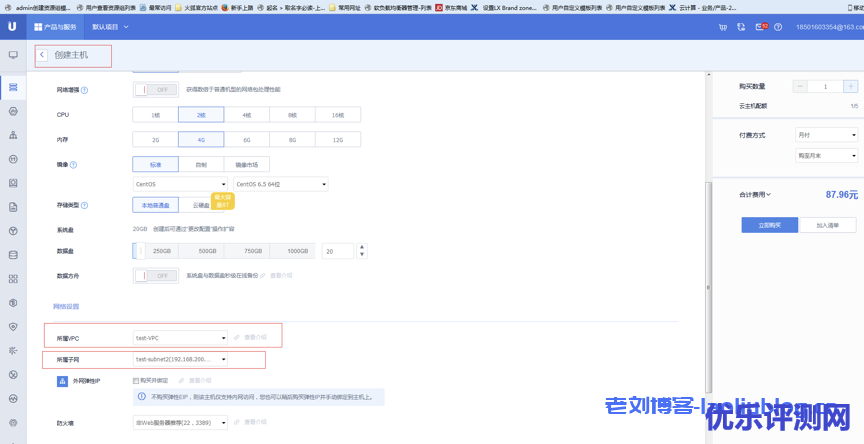Open the 购至月末 dropdown
Screen dimensions: 864x444
point(827,155)
